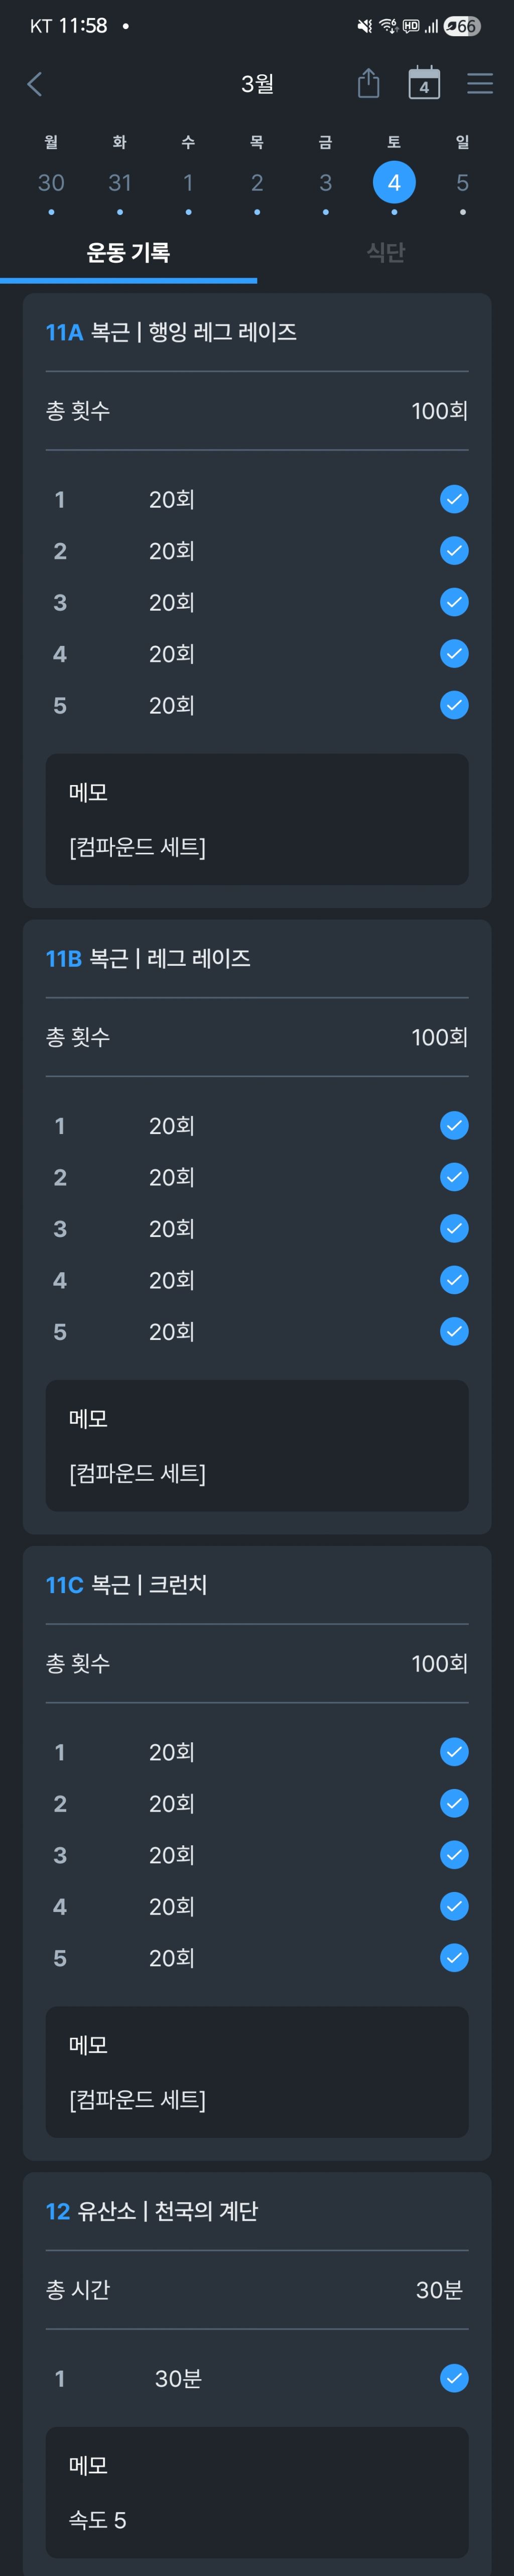Tap the share/export icon

[x=368, y=84]
